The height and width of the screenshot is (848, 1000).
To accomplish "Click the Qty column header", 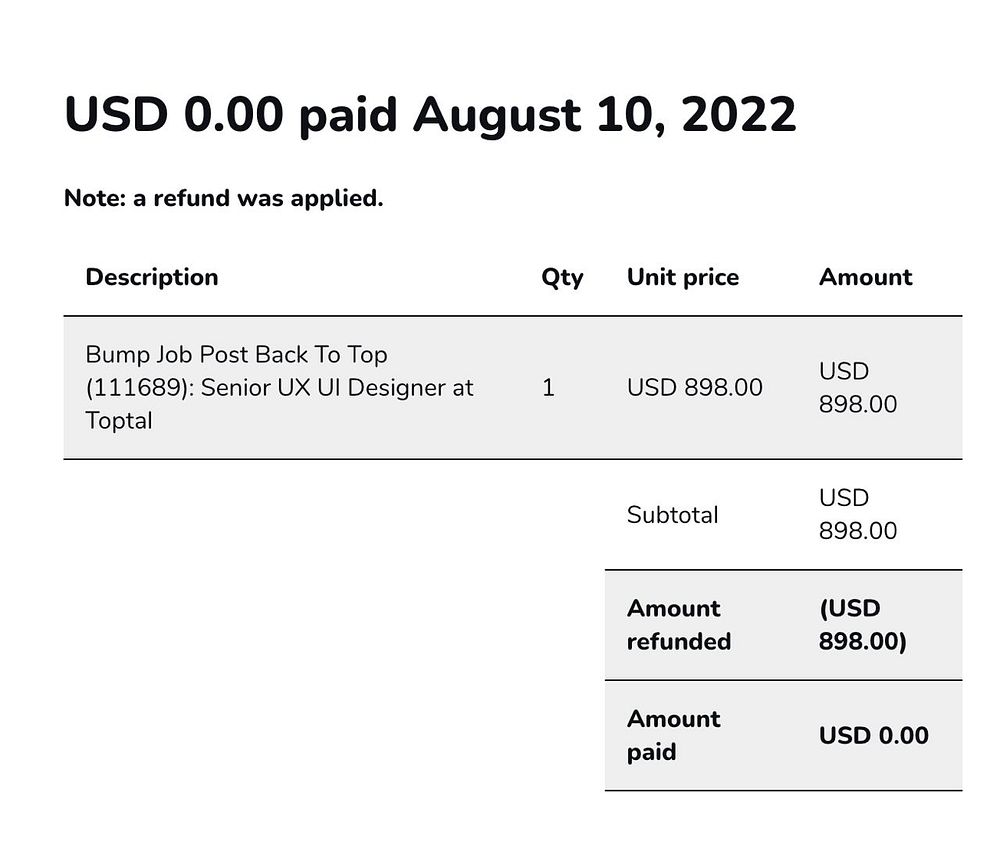I will pos(562,277).
